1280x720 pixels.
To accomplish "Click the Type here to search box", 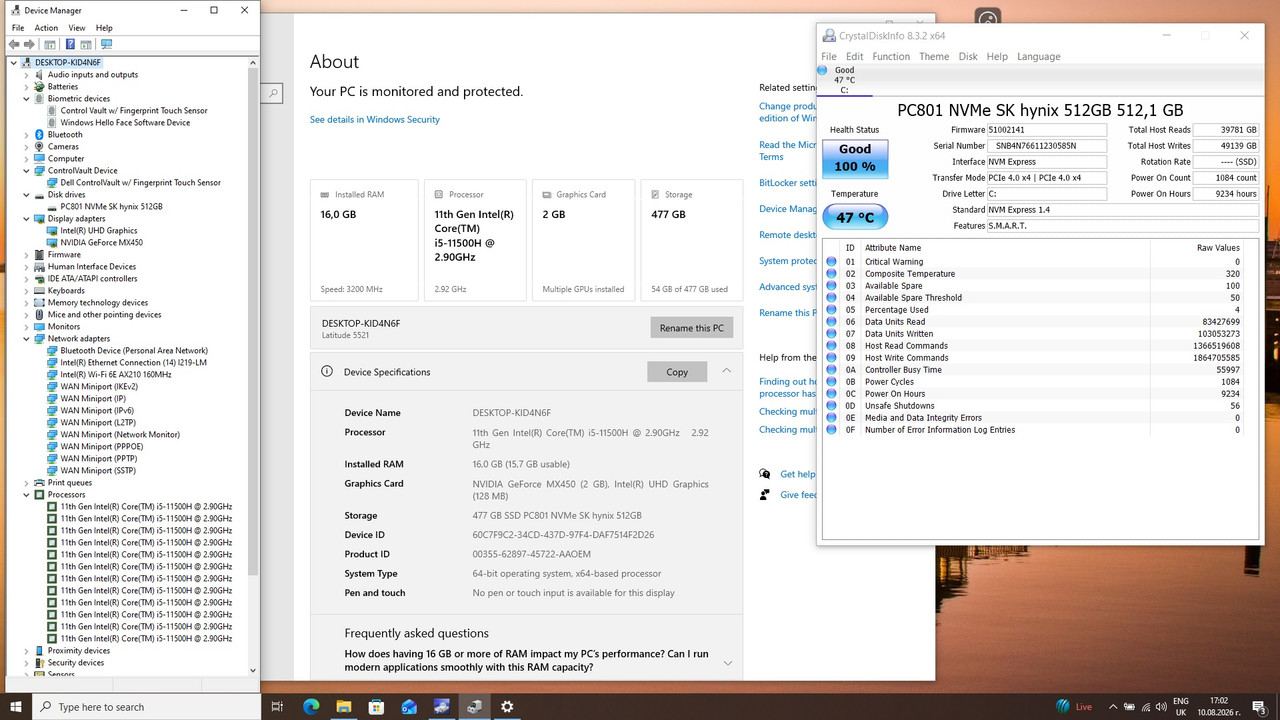I will click(x=146, y=707).
